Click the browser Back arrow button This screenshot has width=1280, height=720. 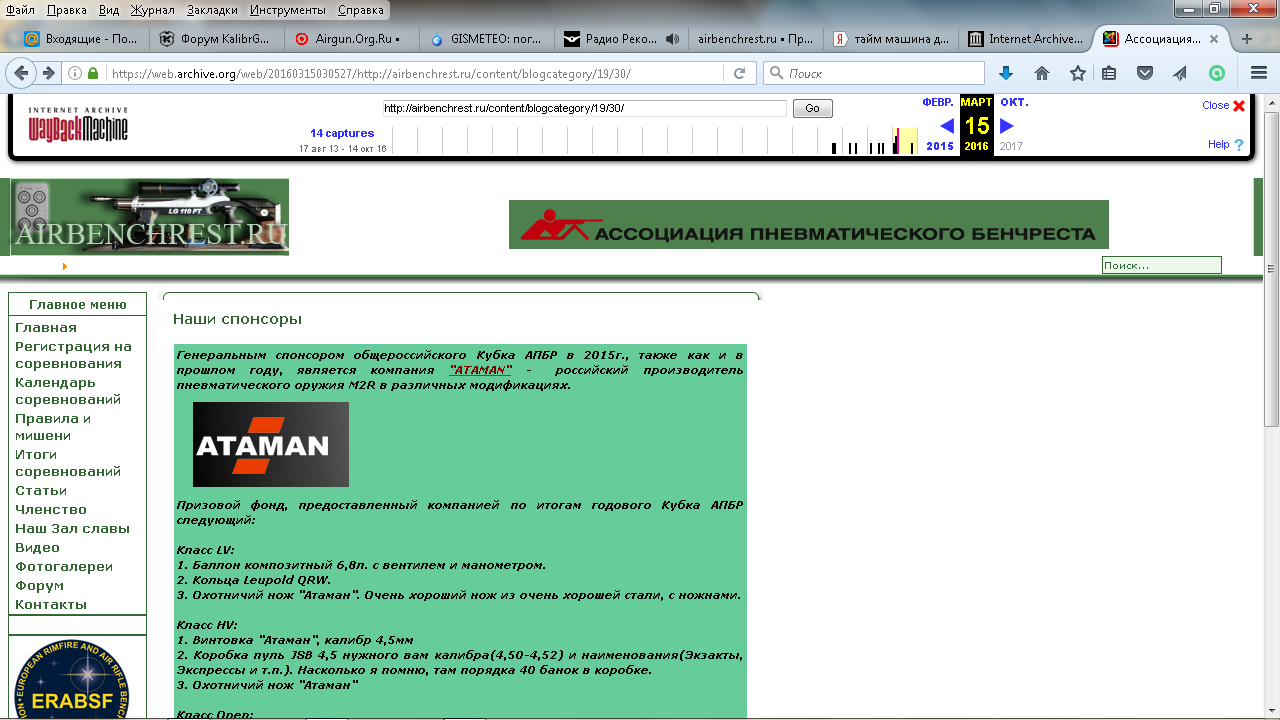coord(21,73)
